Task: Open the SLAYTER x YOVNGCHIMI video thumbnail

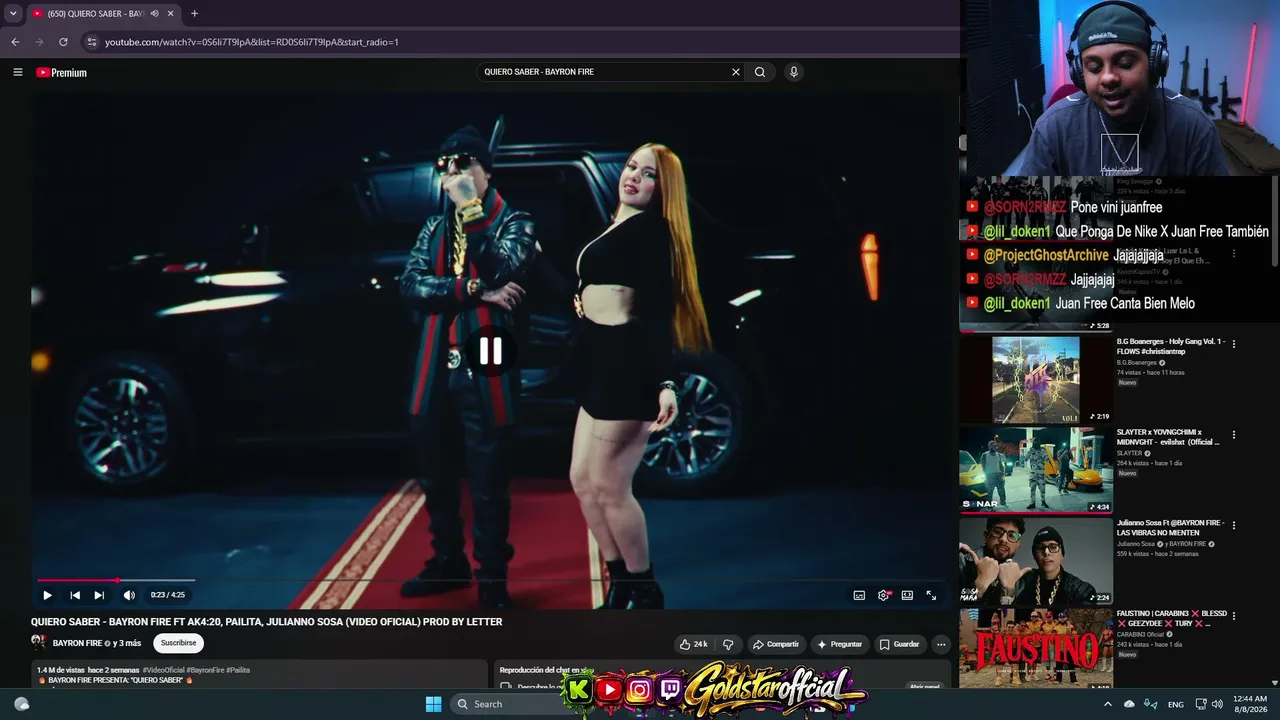Action: pyautogui.click(x=1036, y=470)
